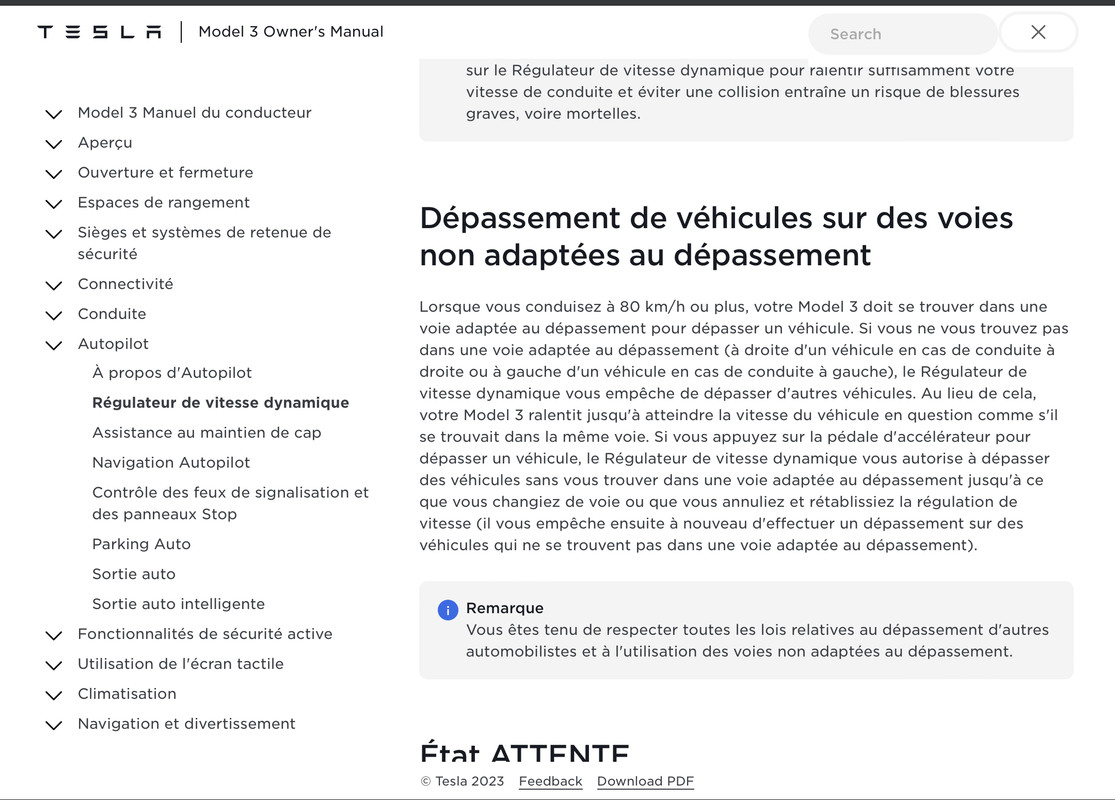Screen dimensions: 1115x800
Task: Open the Conduite section
Action: tap(112, 314)
